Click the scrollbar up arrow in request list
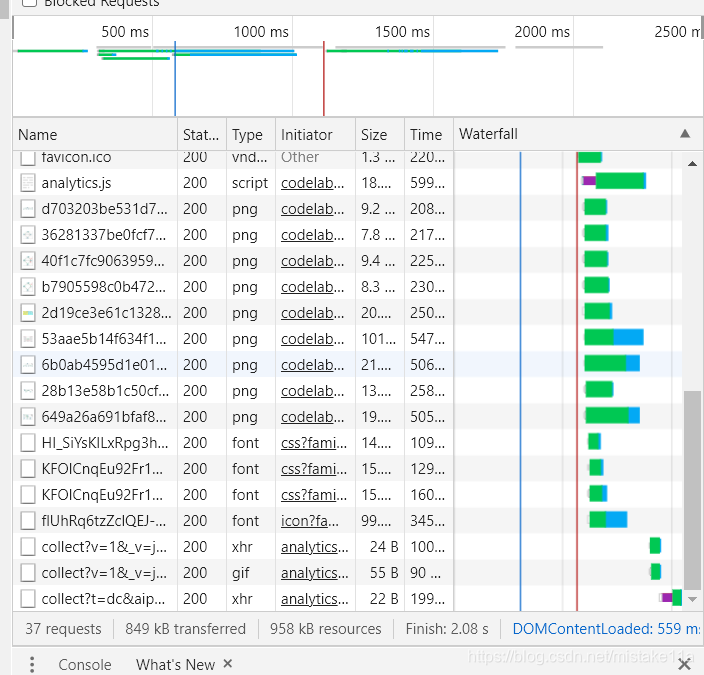 click(x=692, y=164)
